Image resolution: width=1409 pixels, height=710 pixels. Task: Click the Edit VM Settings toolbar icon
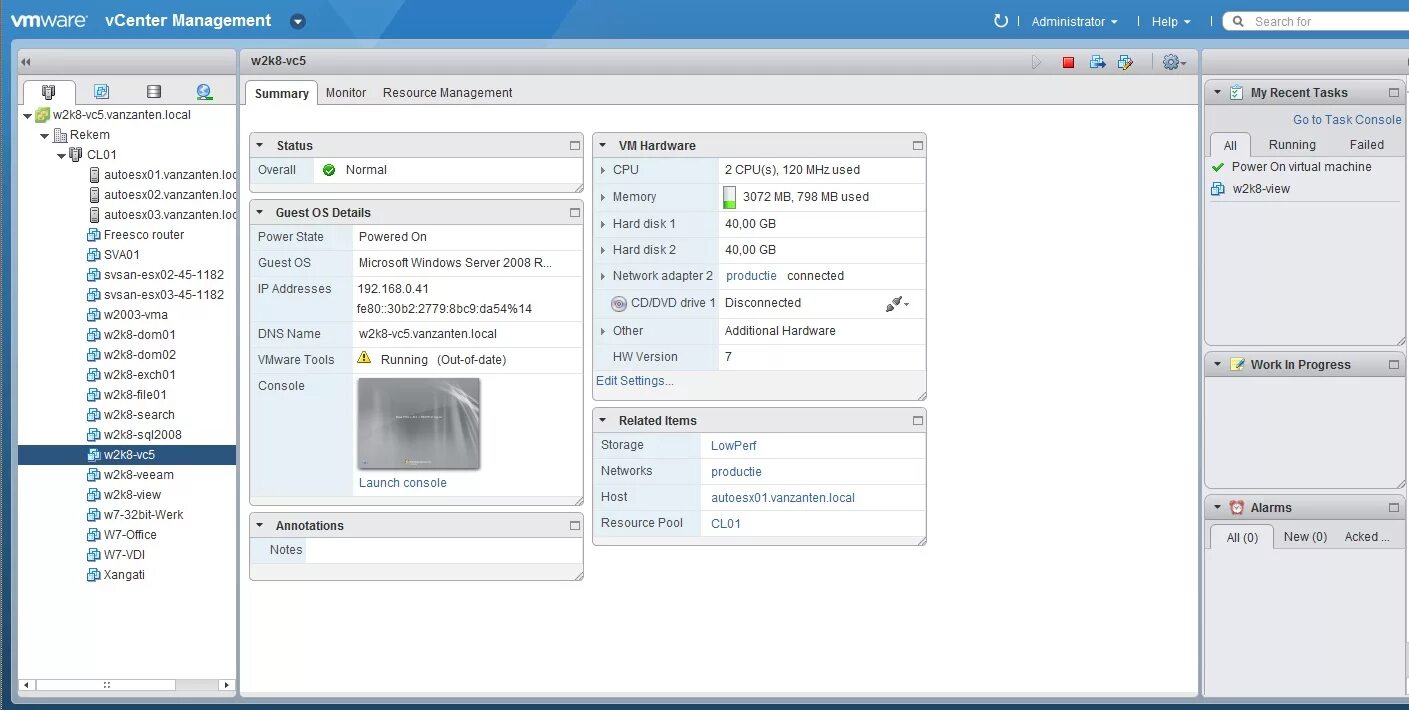[x=1126, y=61]
